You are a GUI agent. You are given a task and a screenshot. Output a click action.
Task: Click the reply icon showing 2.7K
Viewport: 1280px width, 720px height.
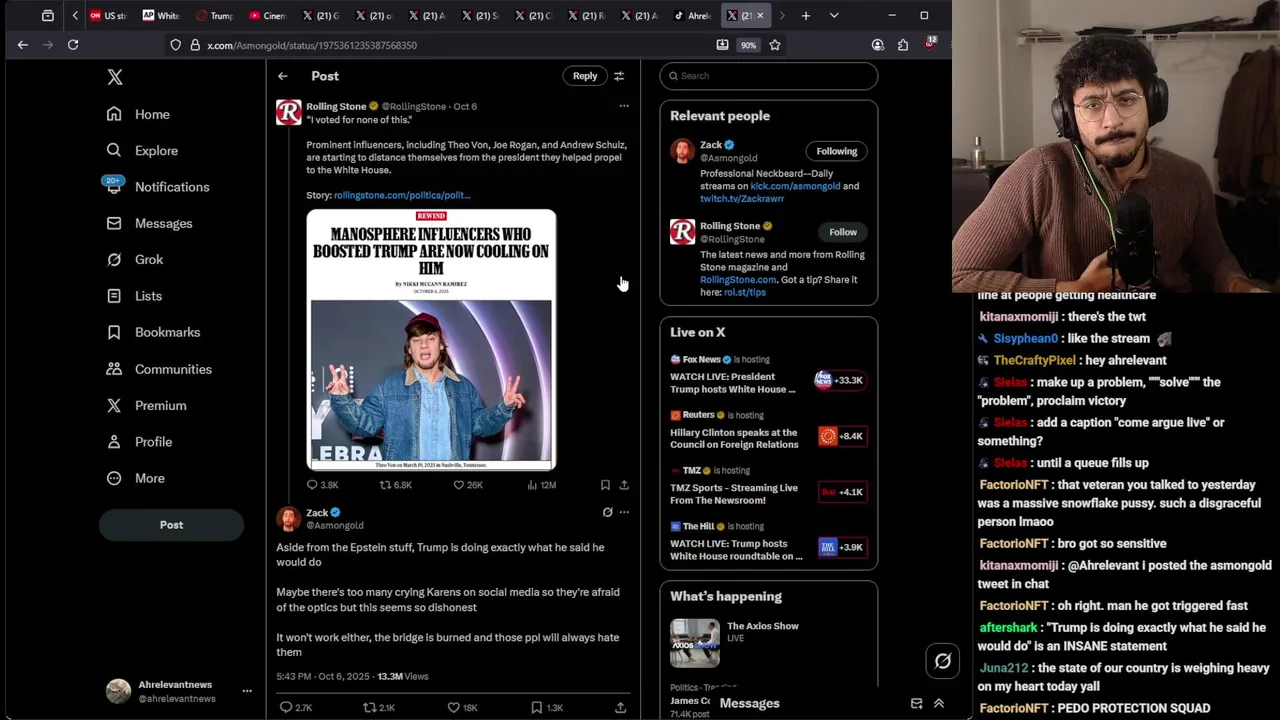pyautogui.click(x=286, y=707)
